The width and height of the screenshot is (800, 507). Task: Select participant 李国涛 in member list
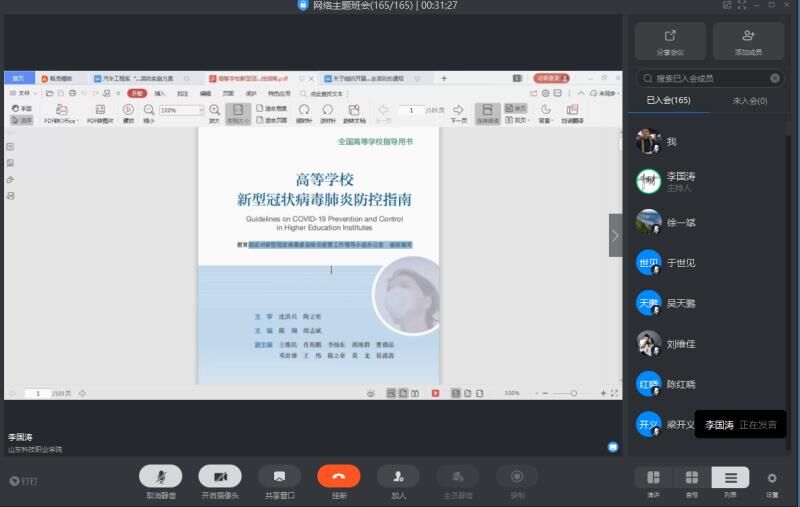(709, 181)
